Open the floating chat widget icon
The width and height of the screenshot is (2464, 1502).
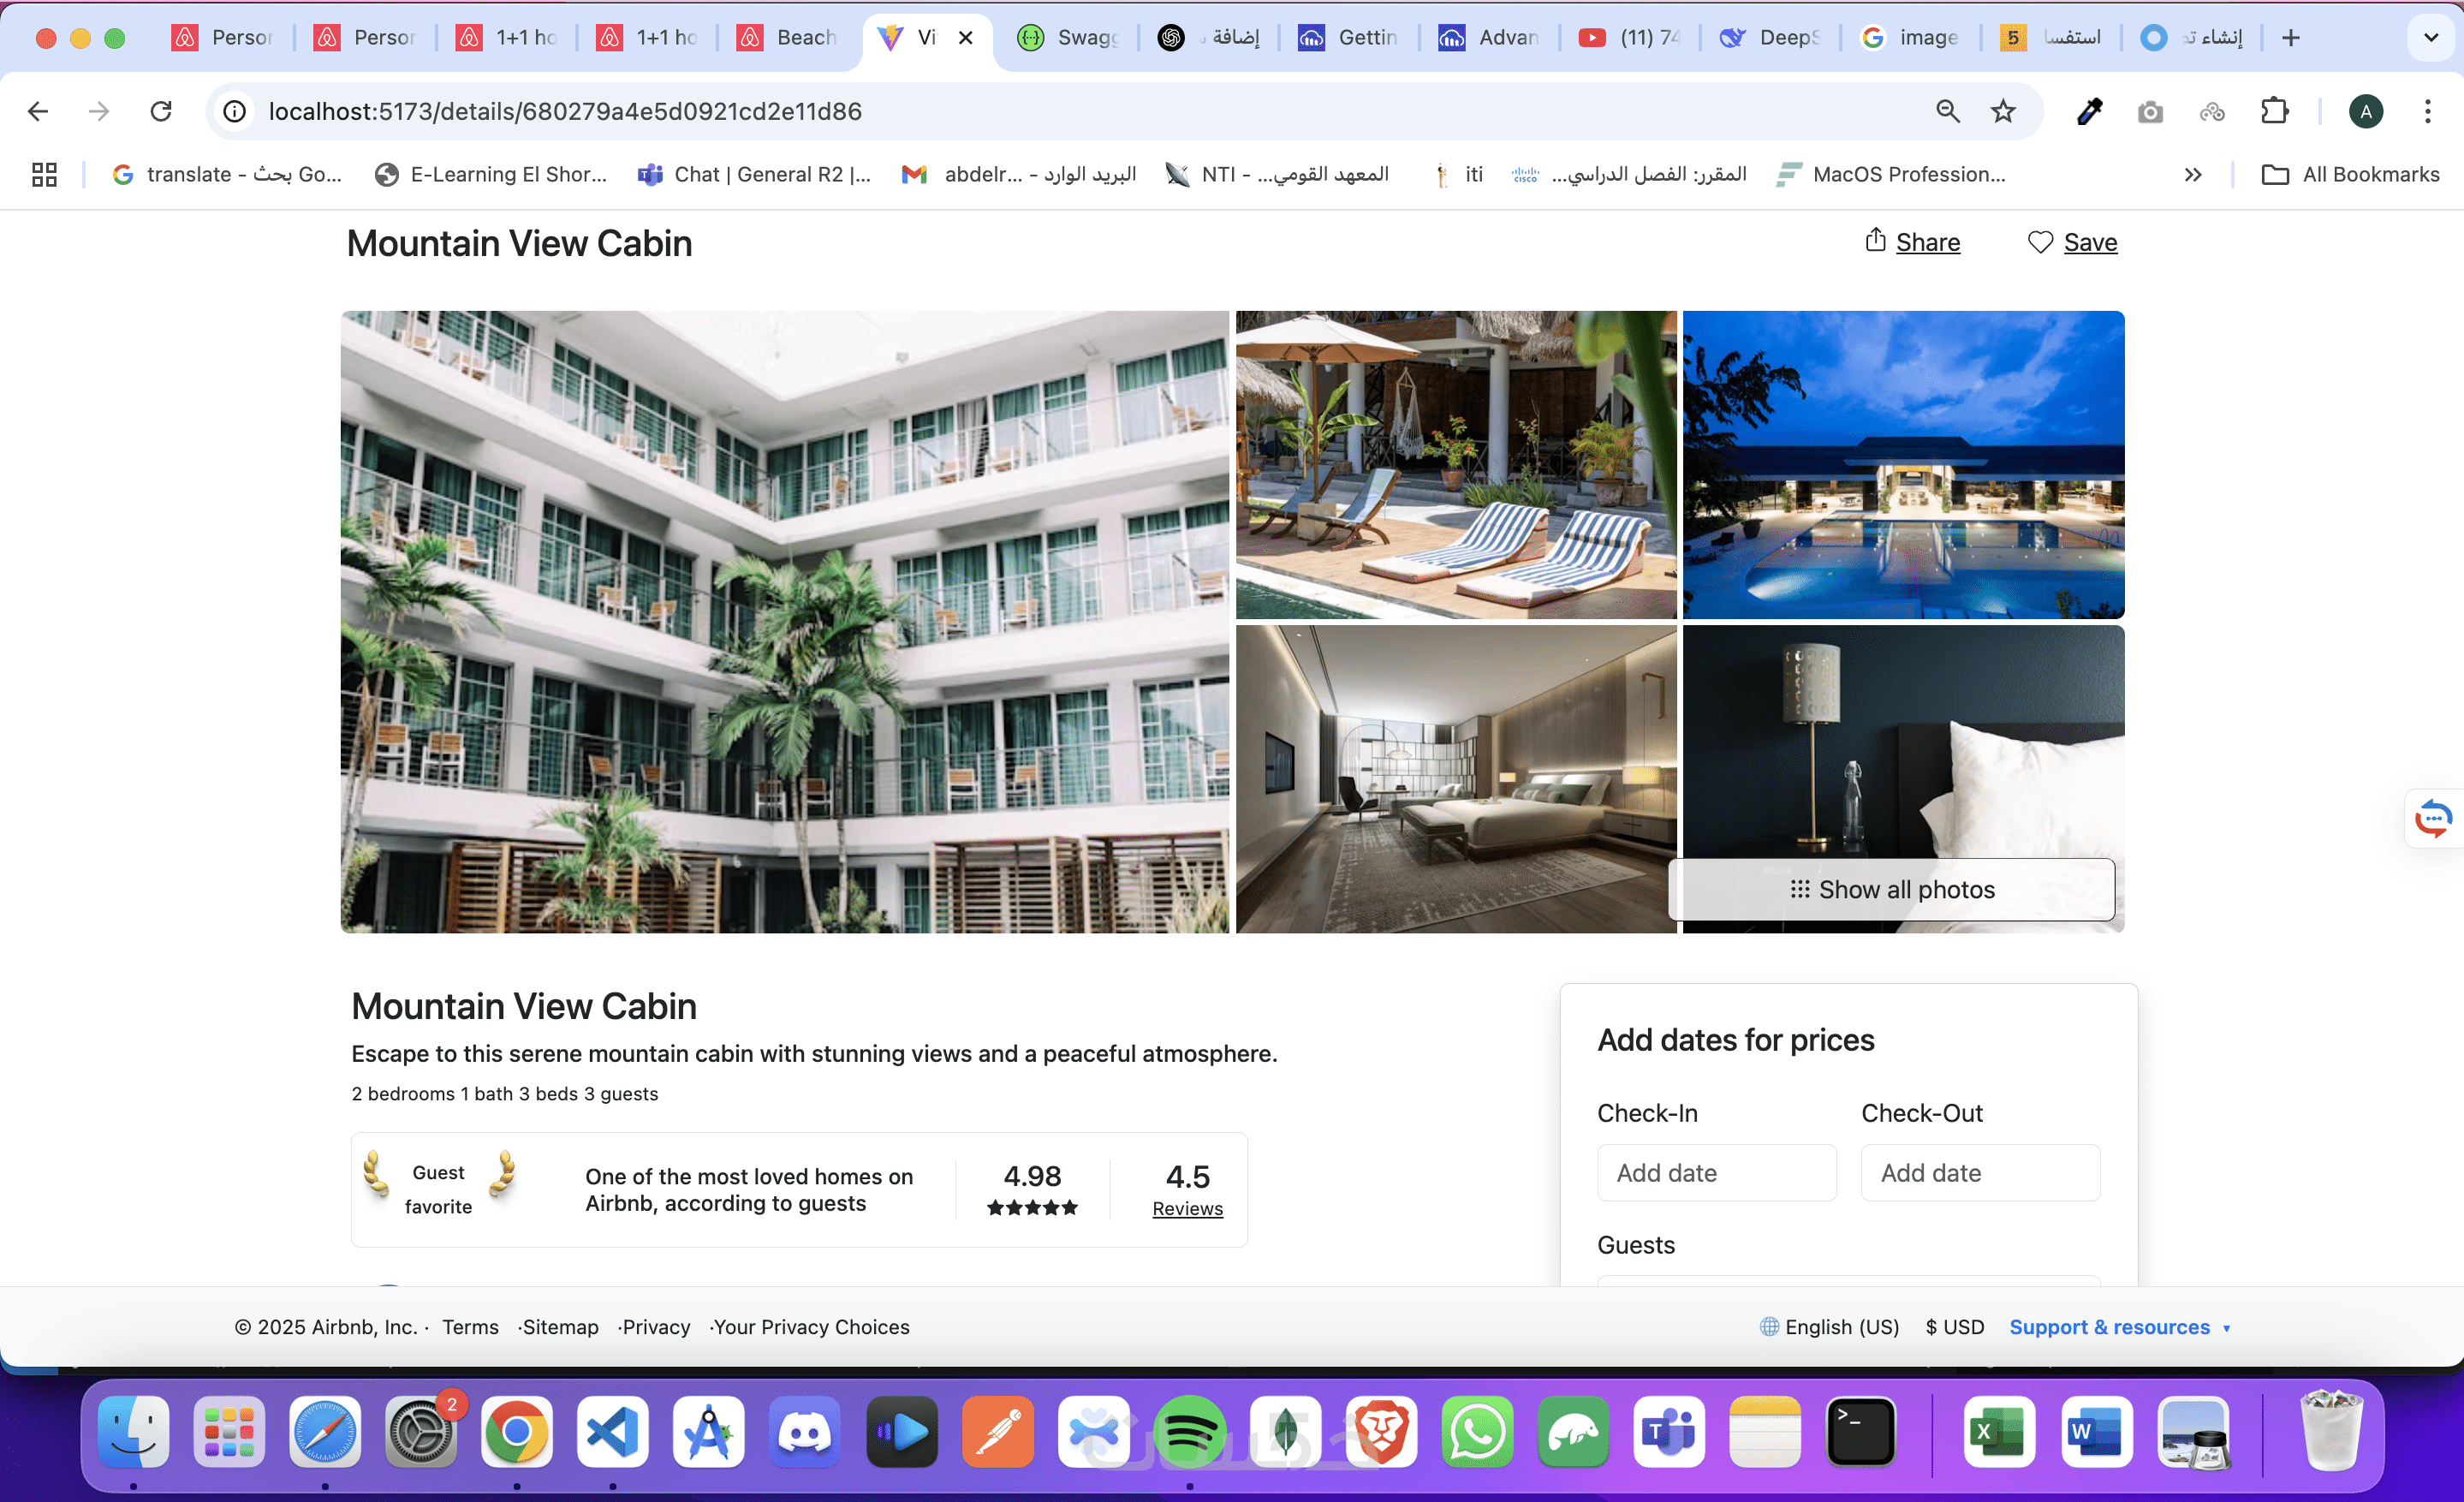(x=2432, y=819)
